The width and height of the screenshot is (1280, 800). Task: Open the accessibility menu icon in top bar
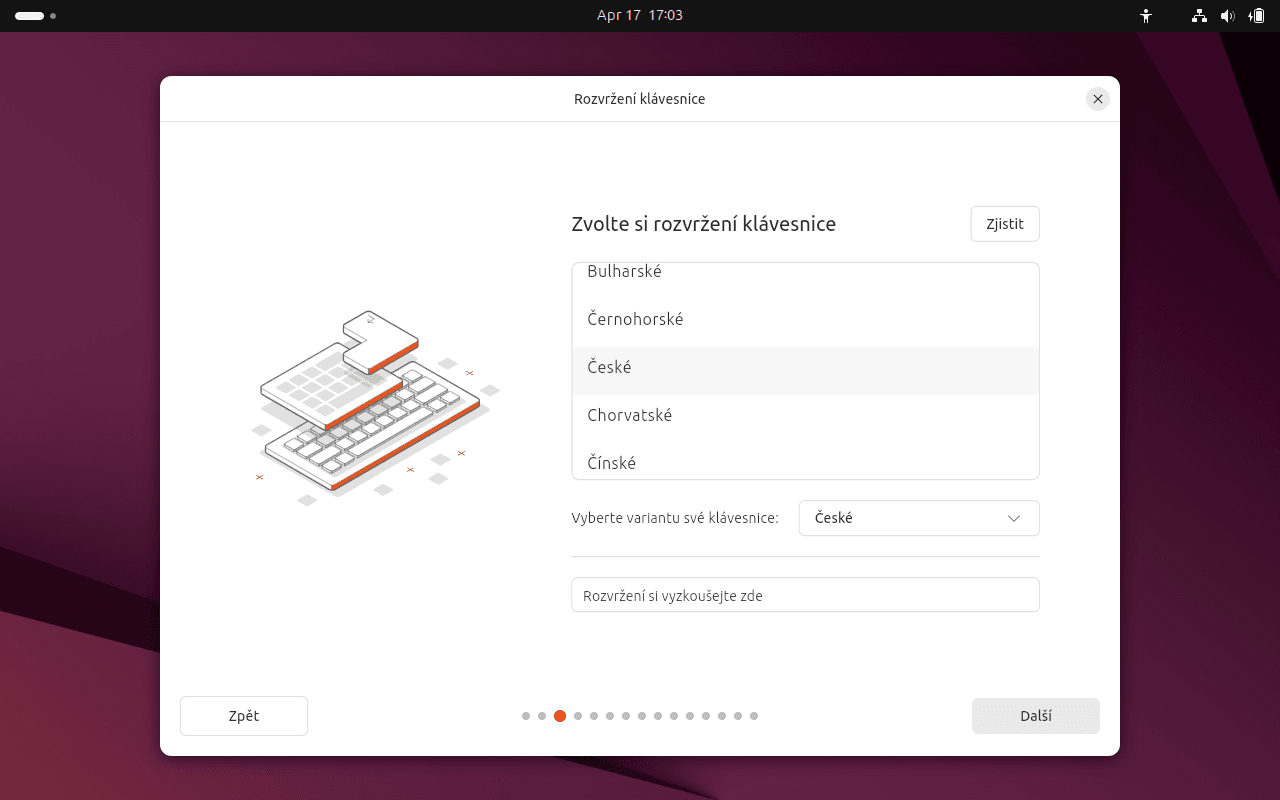1146,16
